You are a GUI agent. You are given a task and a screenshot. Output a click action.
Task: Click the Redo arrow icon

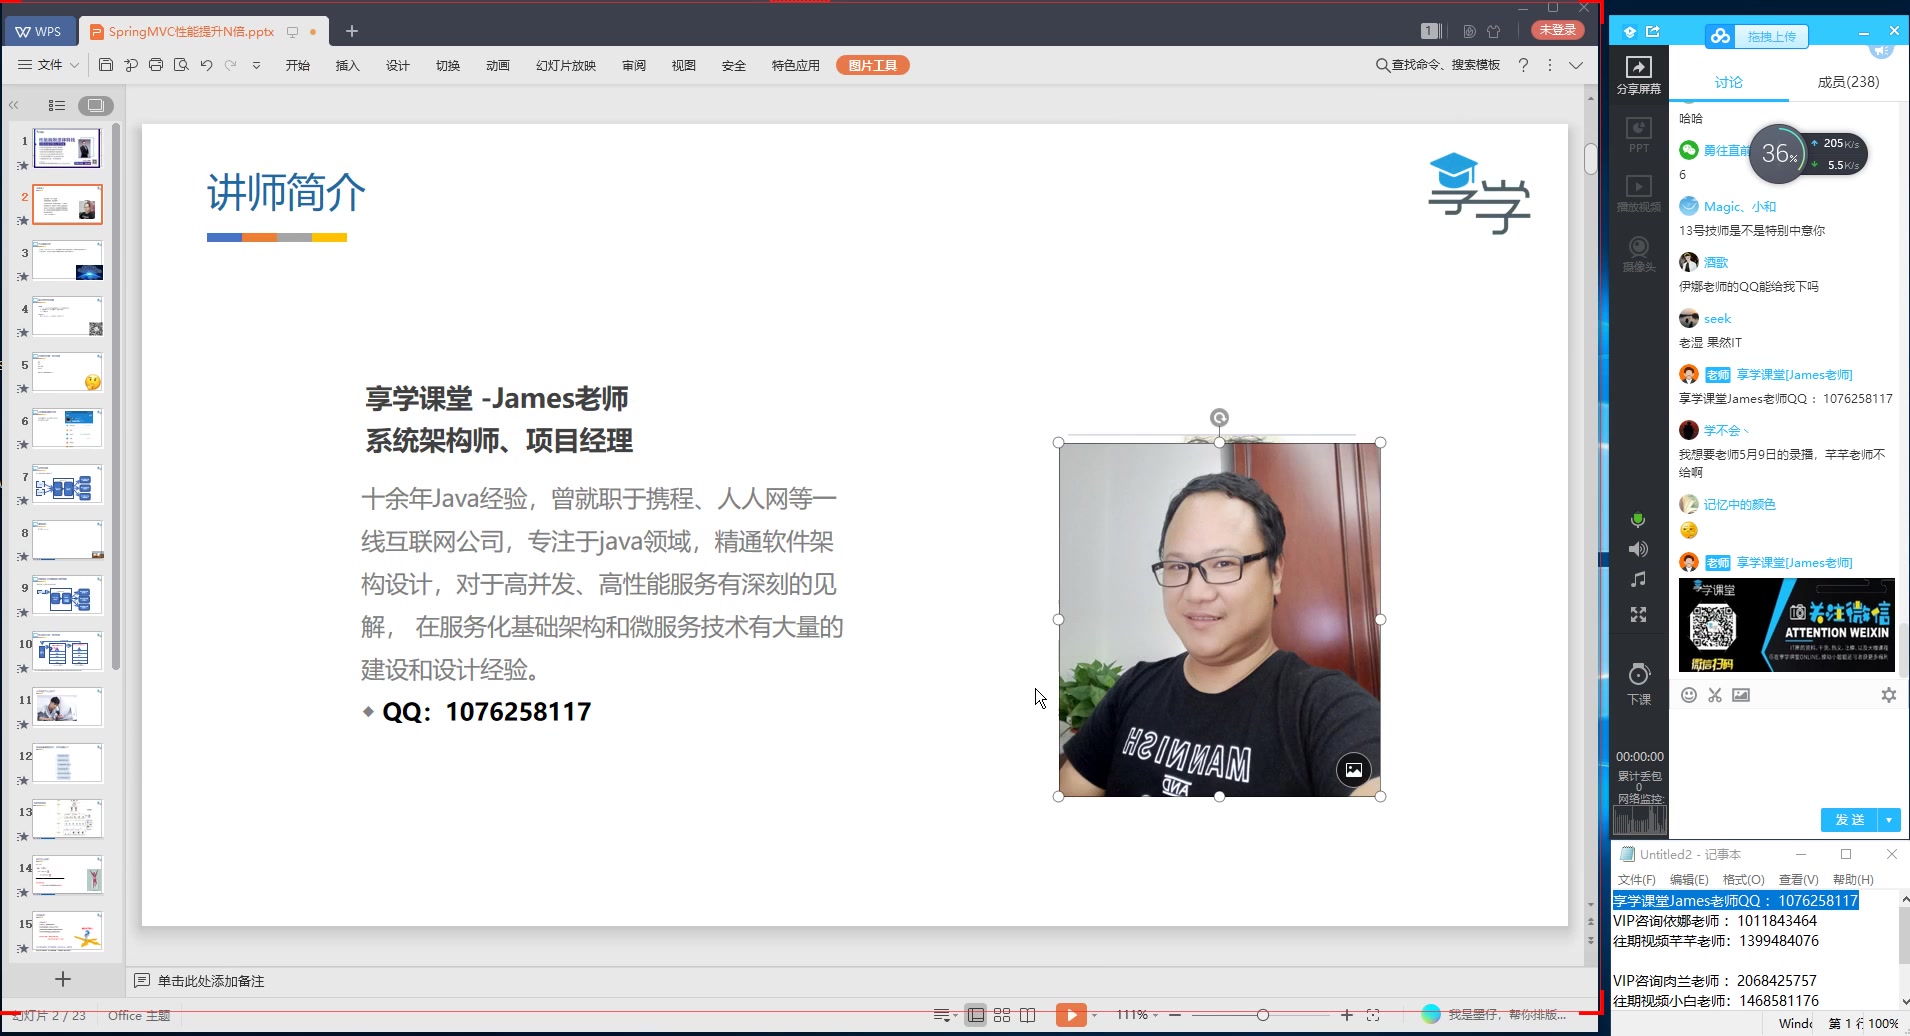pos(231,65)
